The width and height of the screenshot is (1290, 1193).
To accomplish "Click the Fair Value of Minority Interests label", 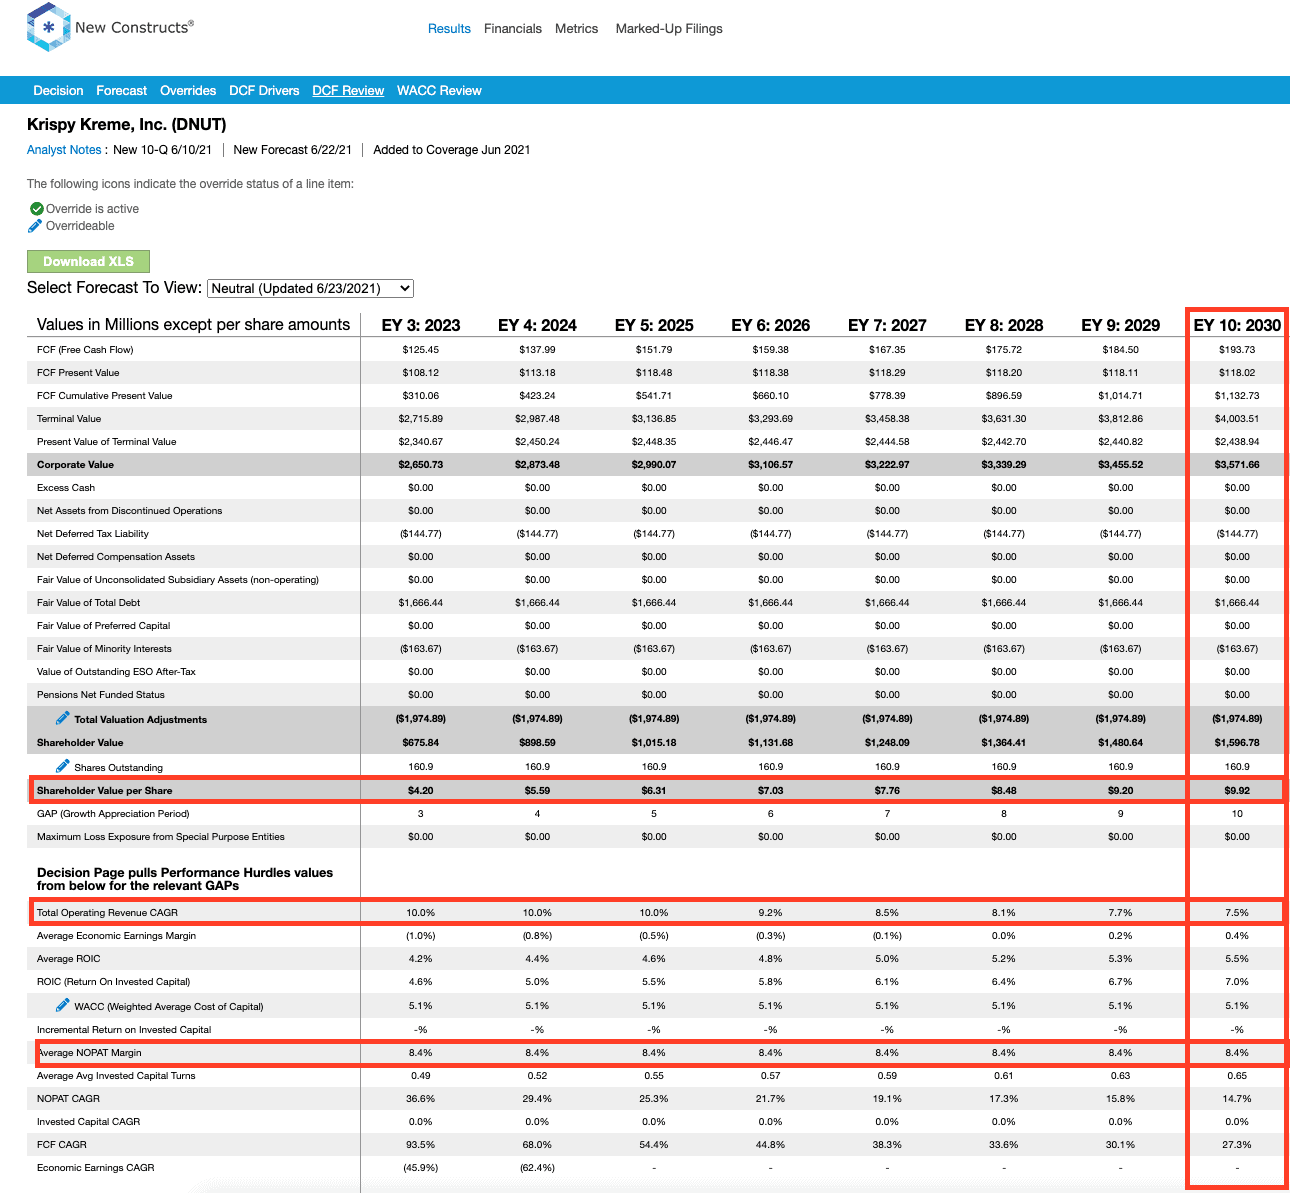I will click(104, 649).
